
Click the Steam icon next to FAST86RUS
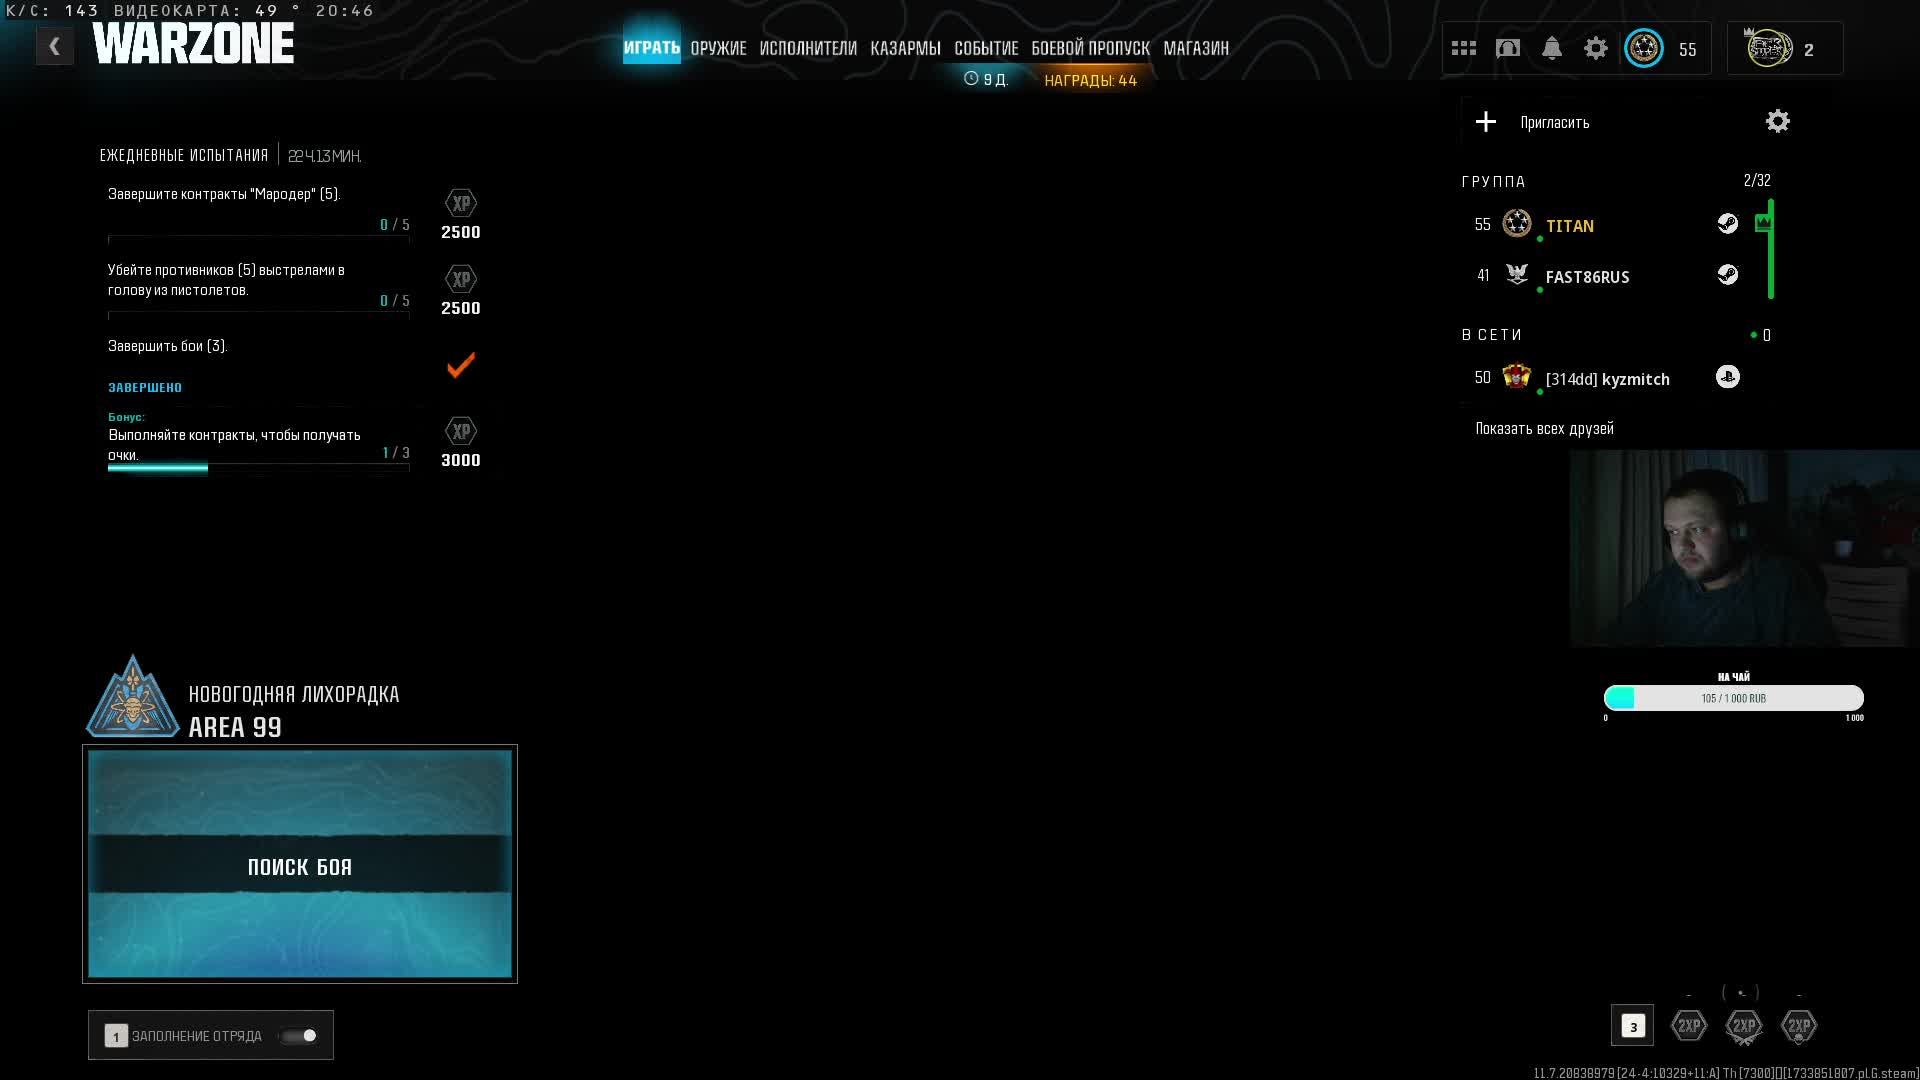point(1727,275)
